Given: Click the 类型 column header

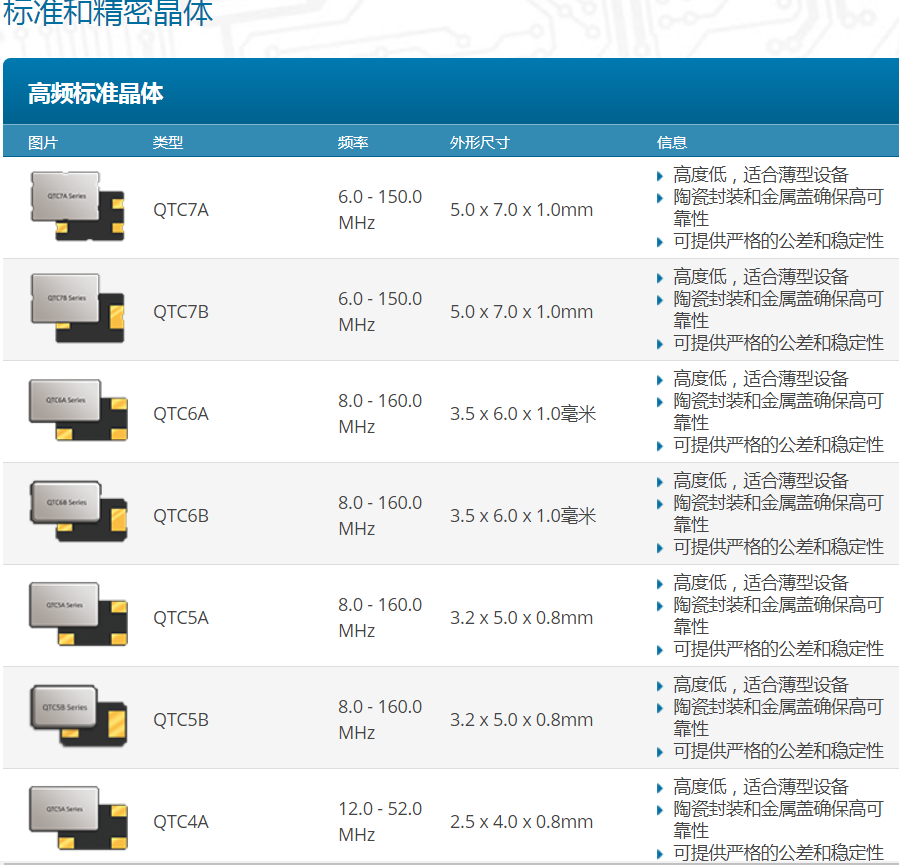Looking at the screenshot, I should [x=168, y=143].
